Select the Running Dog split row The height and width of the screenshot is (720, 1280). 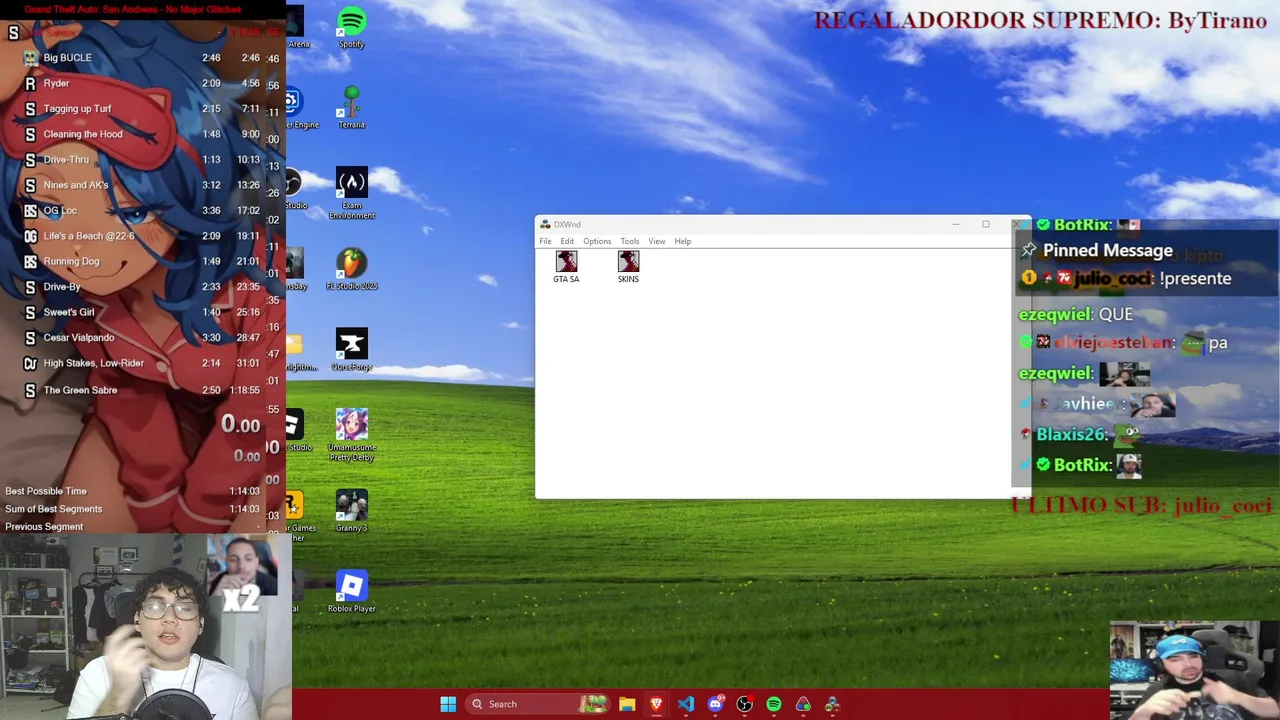[x=140, y=262]
